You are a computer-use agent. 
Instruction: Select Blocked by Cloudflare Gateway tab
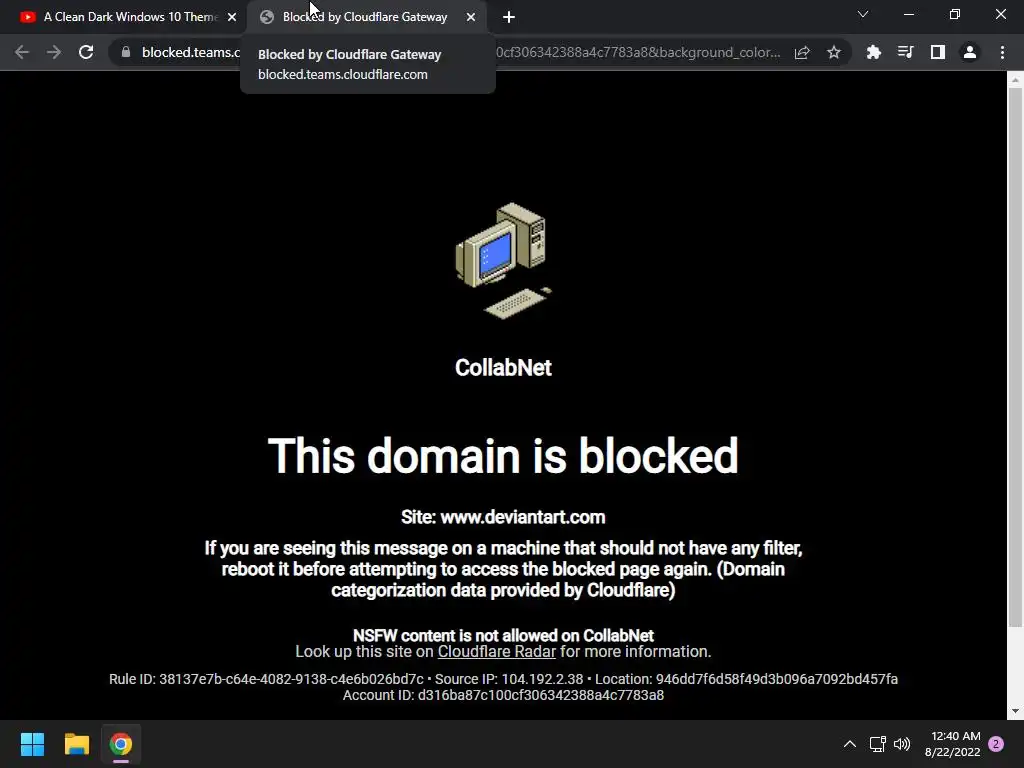(x=365, y=17)
